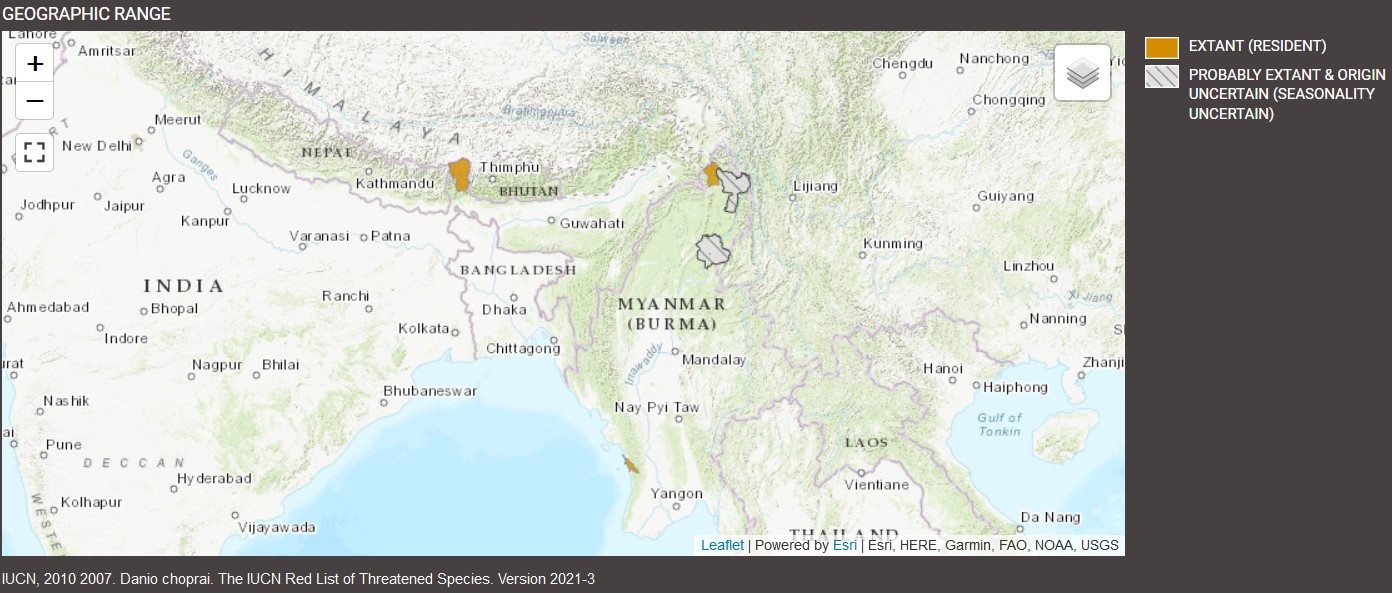1392x593 pixels.
Task: Click the Guwahati city marker
Action: coord(552,222)
